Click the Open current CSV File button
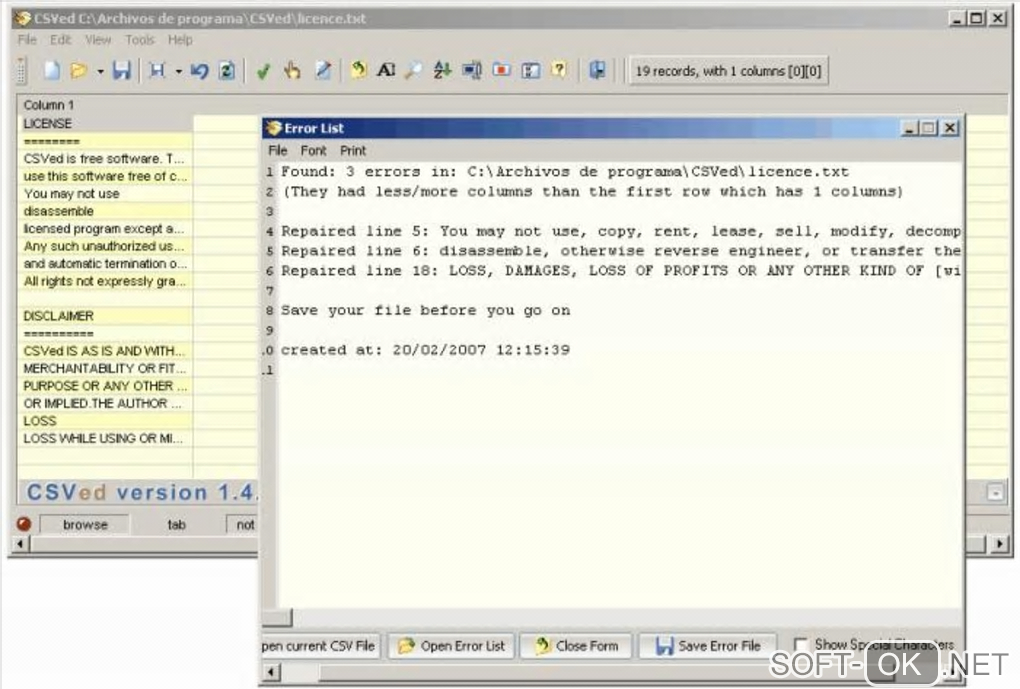Image resolution: width=1020 pixels, height=689 pixels. tap(320, 646)
